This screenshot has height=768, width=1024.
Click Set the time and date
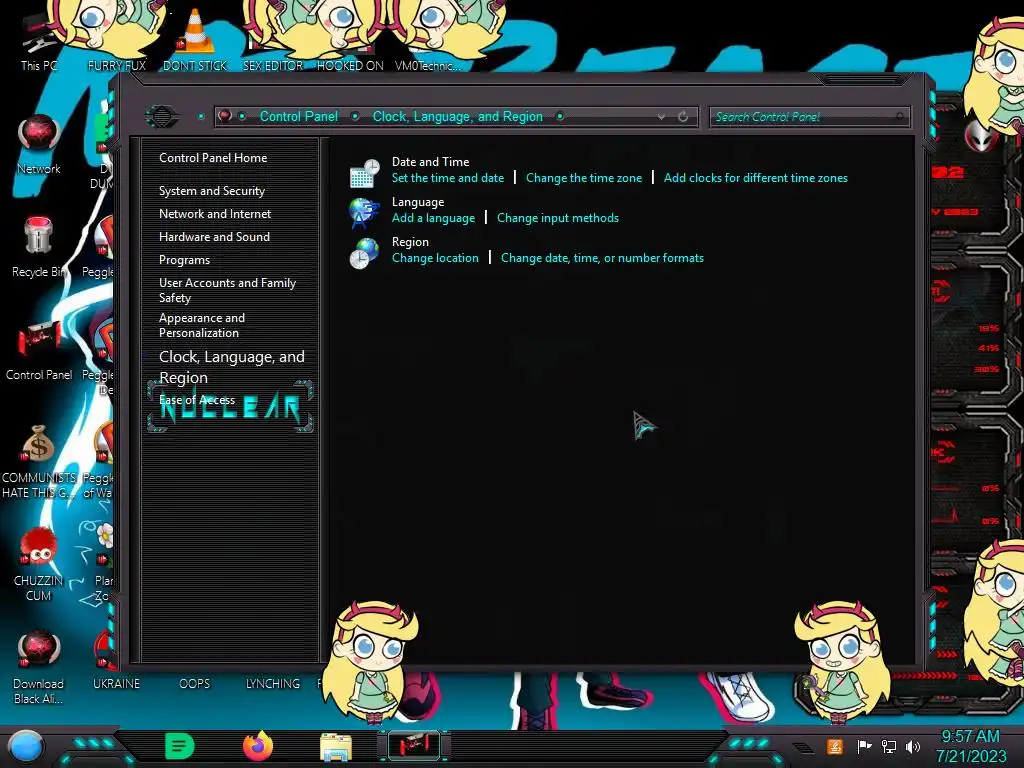point(447,178)
